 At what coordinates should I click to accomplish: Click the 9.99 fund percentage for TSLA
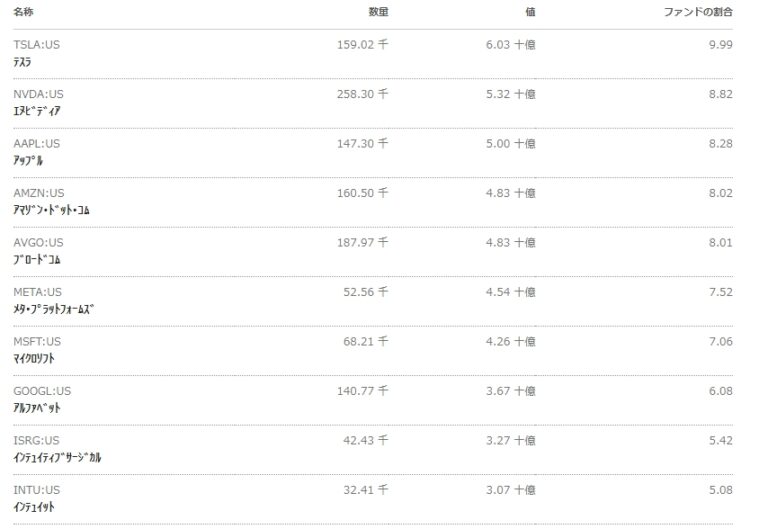(x=720, y=45)
